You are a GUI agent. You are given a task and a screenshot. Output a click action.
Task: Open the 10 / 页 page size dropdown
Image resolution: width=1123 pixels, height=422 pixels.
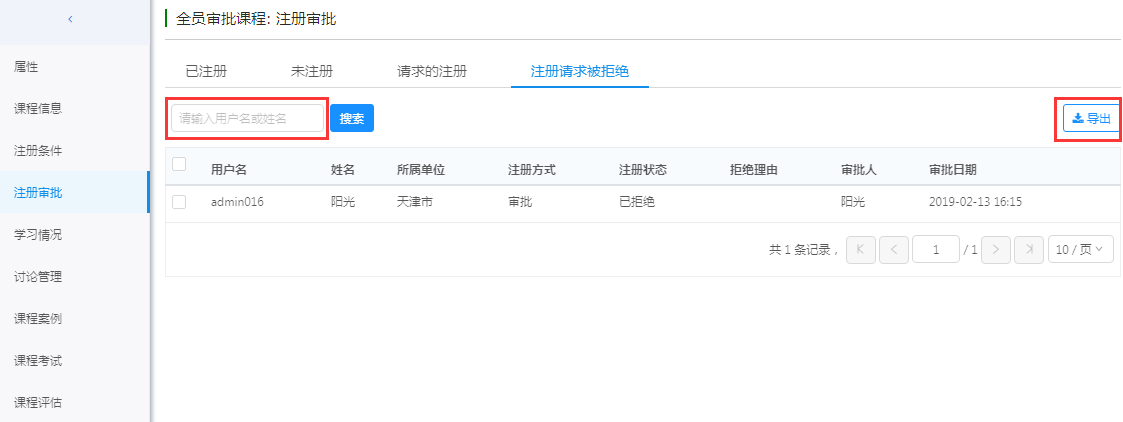(1080, 250)
